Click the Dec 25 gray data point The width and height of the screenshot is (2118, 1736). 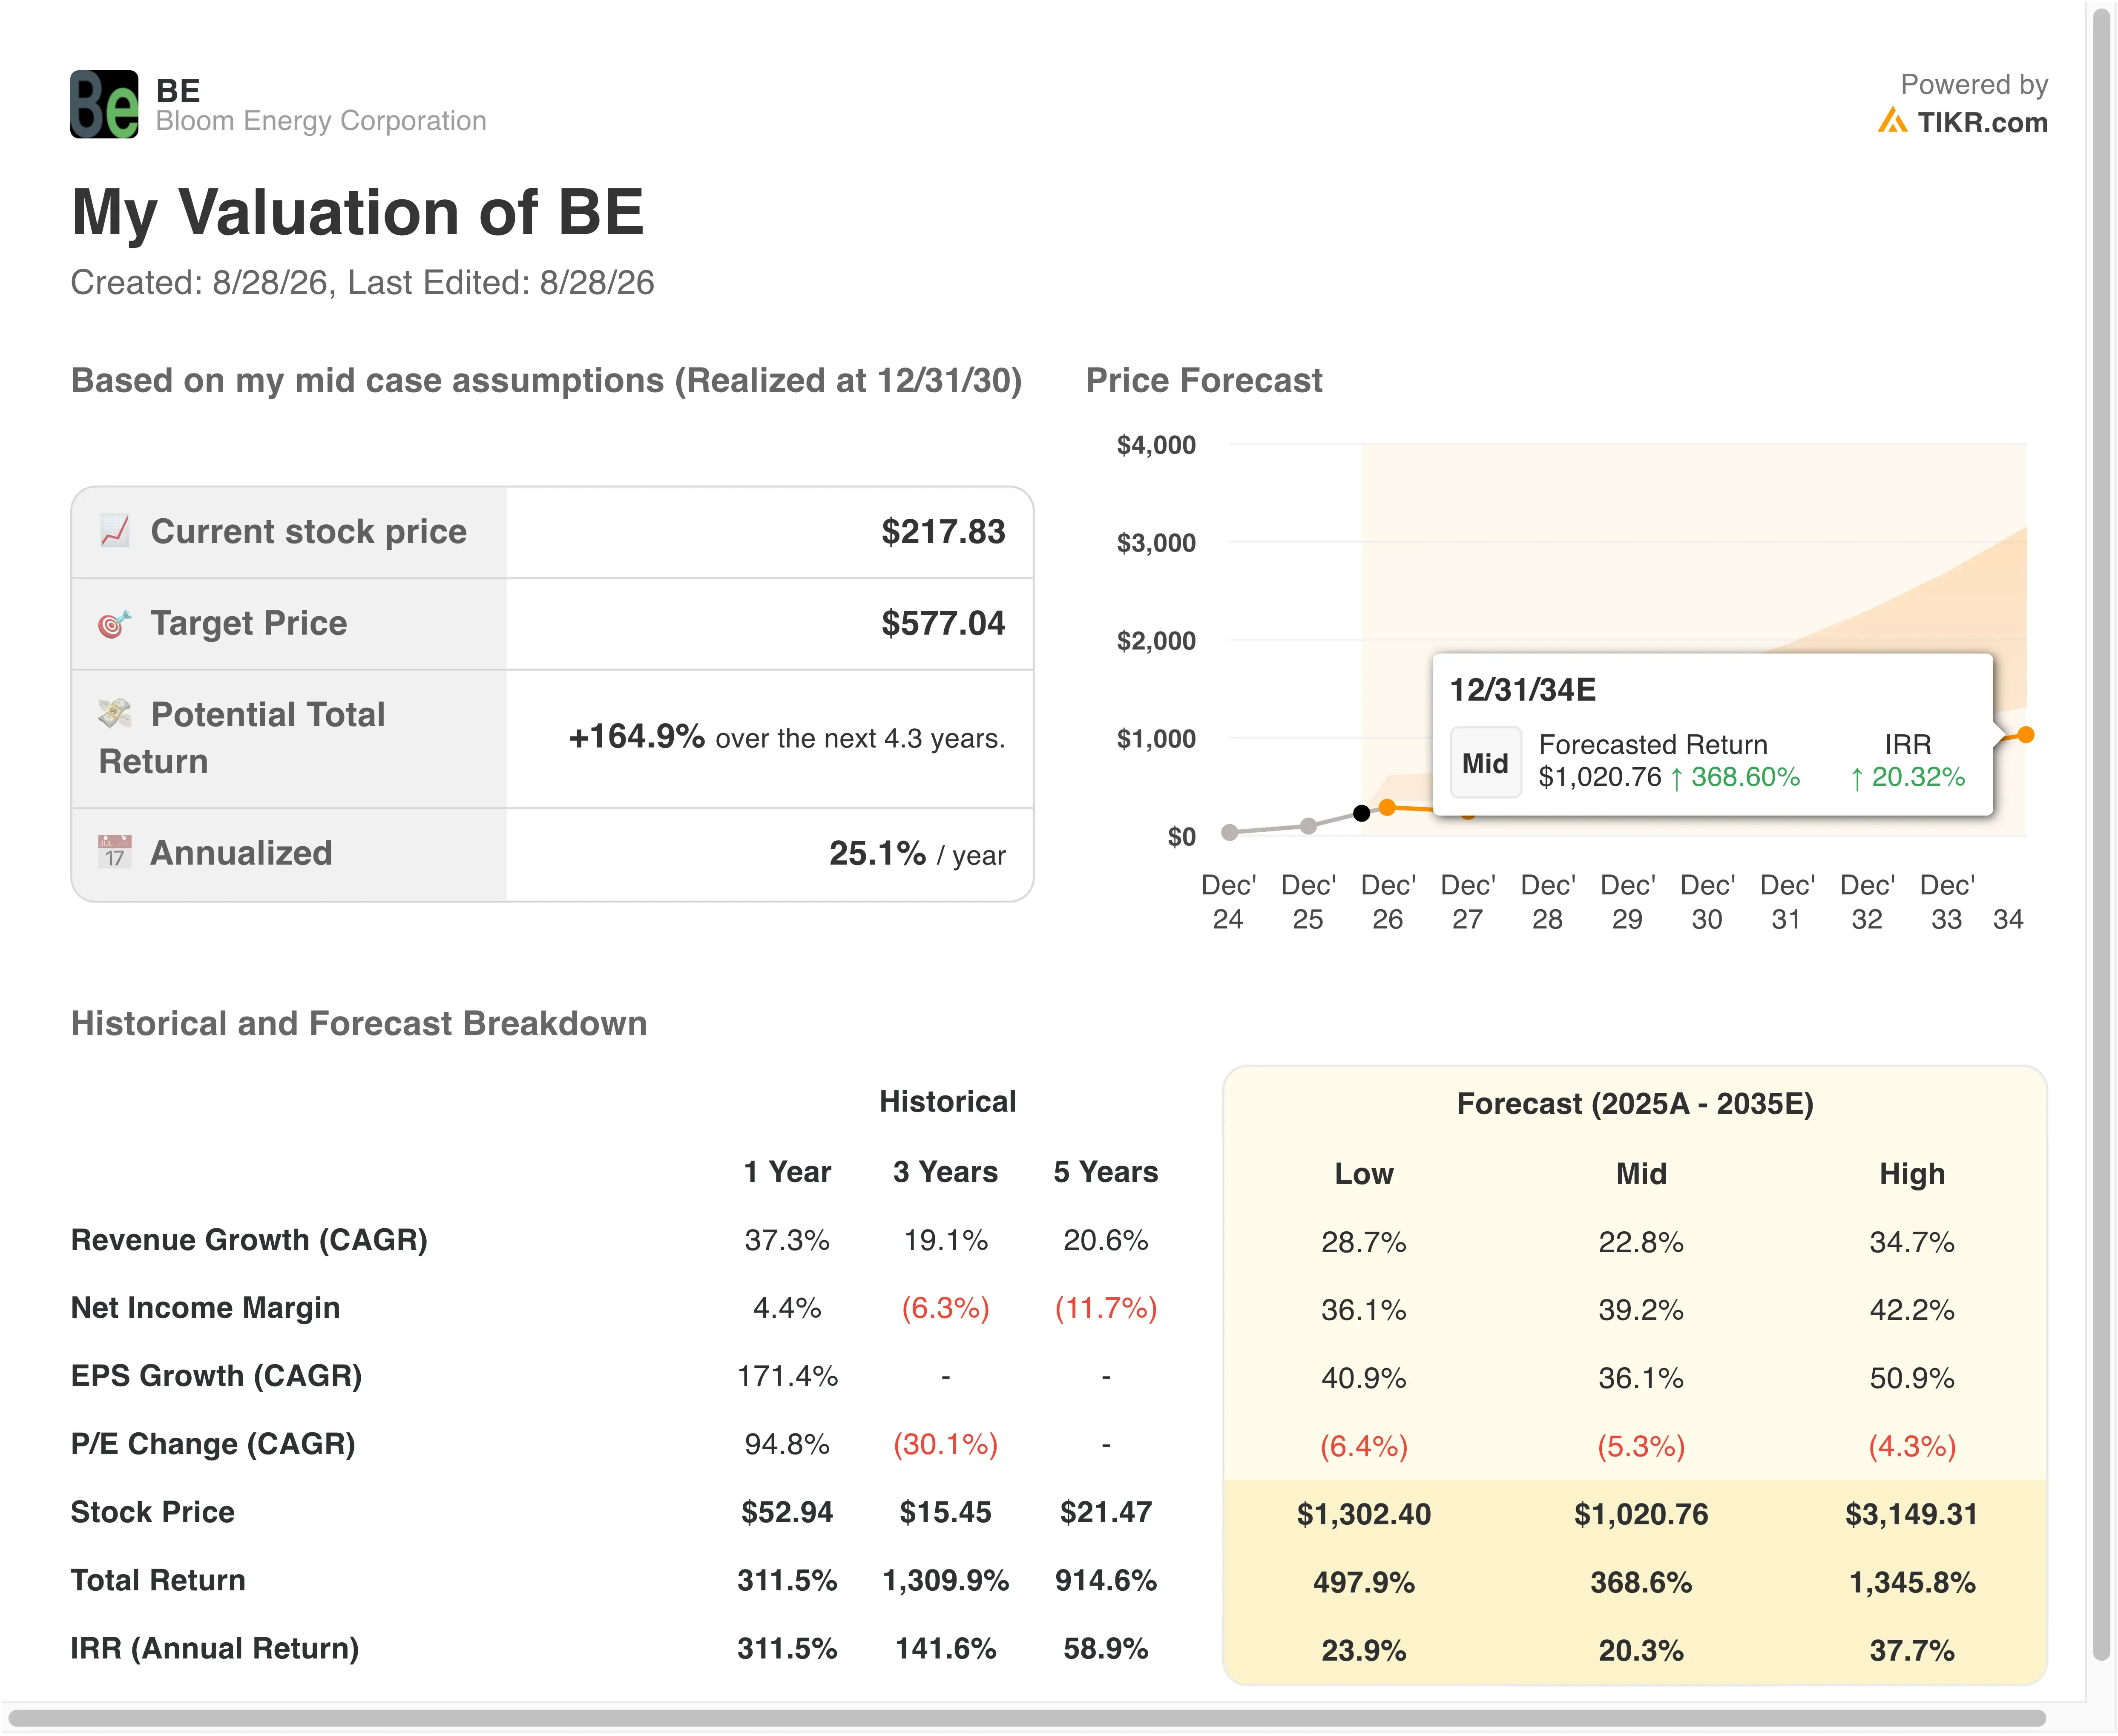click(x=1308, y=826)
